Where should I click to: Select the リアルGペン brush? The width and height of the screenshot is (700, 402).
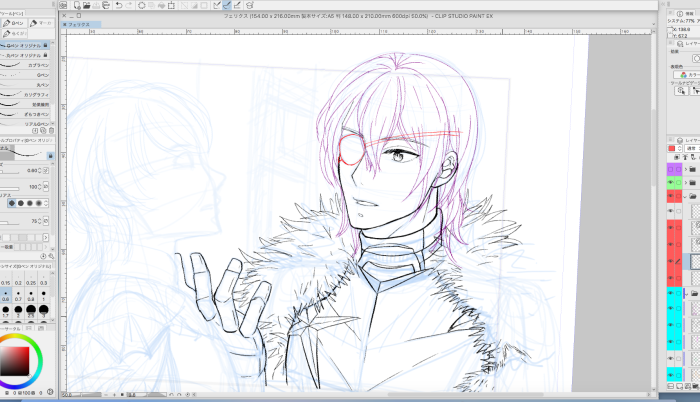click(x=25, y=124)
